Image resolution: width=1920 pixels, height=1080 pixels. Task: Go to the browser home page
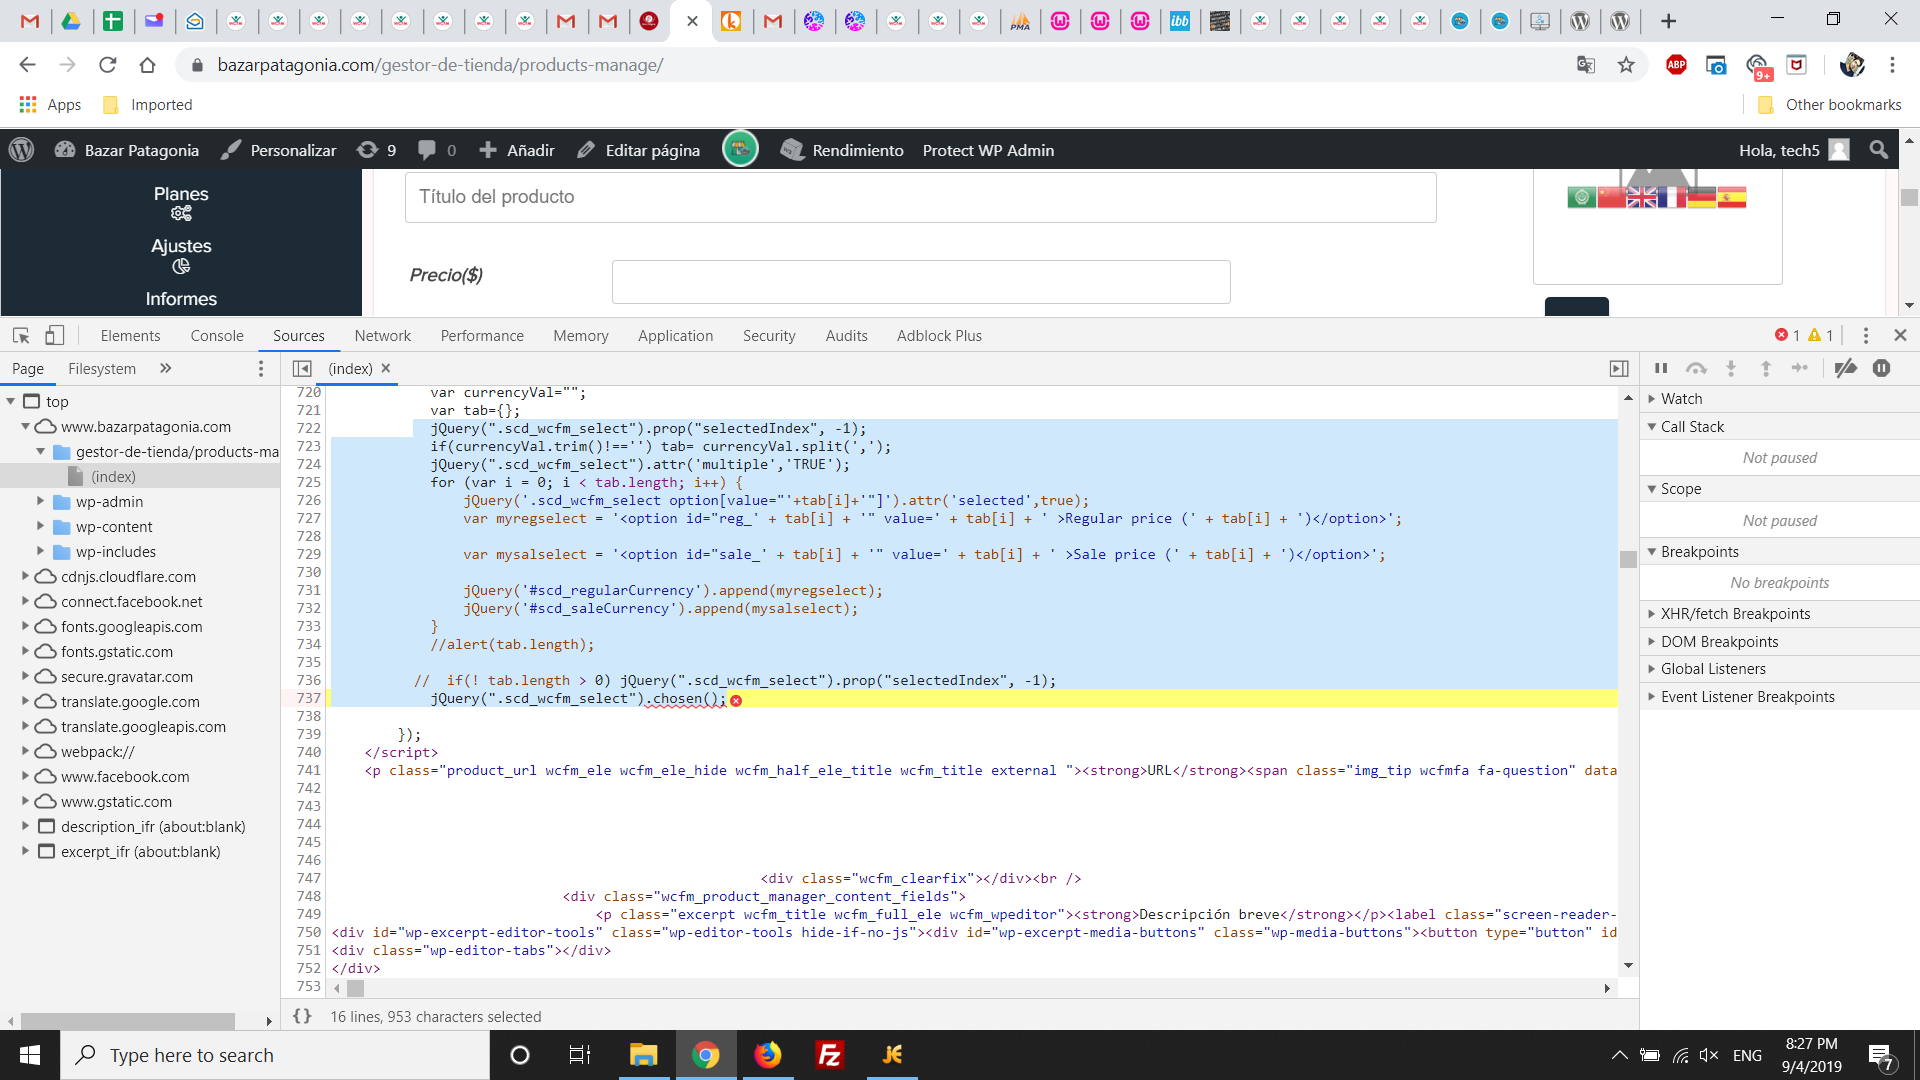click(148, 65)
